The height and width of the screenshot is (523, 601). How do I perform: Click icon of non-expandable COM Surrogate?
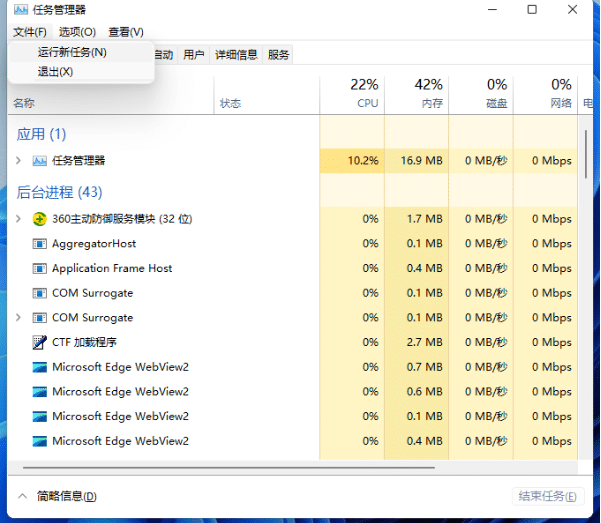click(x=39, y=293)
